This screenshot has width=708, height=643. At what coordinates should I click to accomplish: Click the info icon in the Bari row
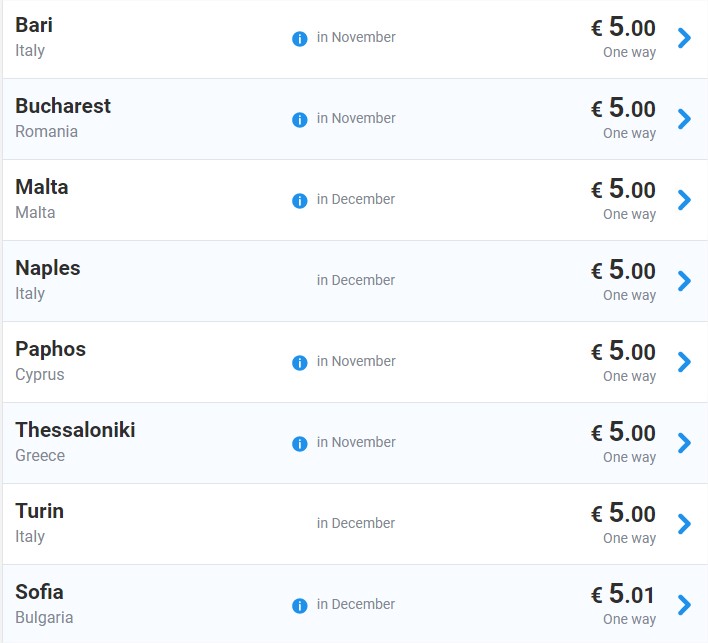300,39
